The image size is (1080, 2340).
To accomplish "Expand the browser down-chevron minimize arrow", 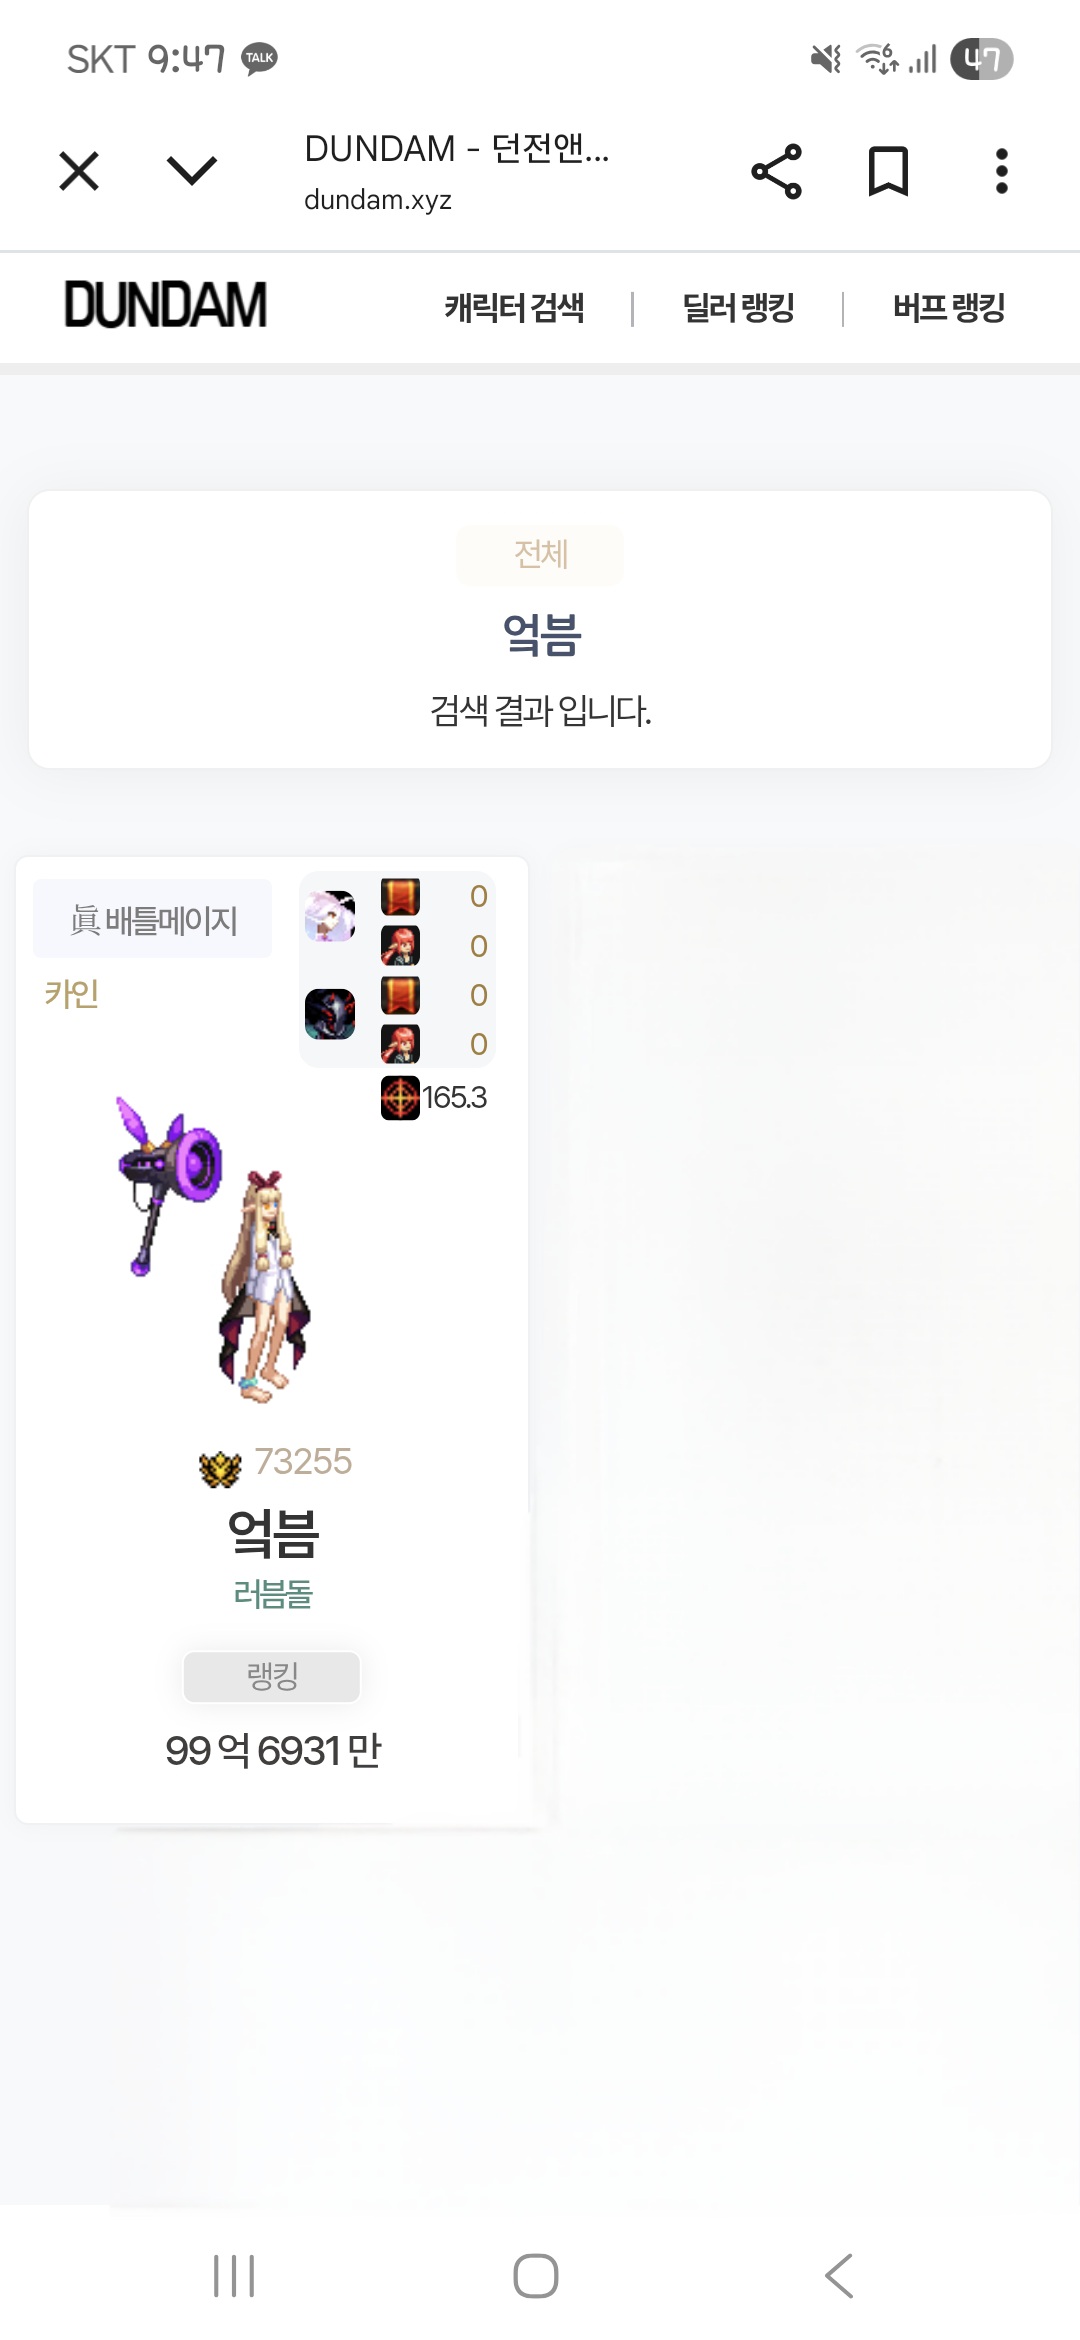I will tap(192, 170).
